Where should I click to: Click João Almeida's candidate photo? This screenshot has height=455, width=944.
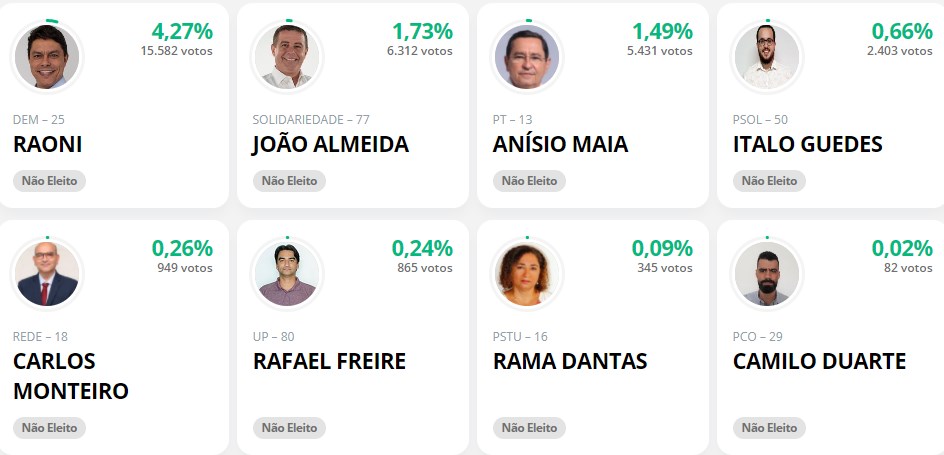pos(287,57)
